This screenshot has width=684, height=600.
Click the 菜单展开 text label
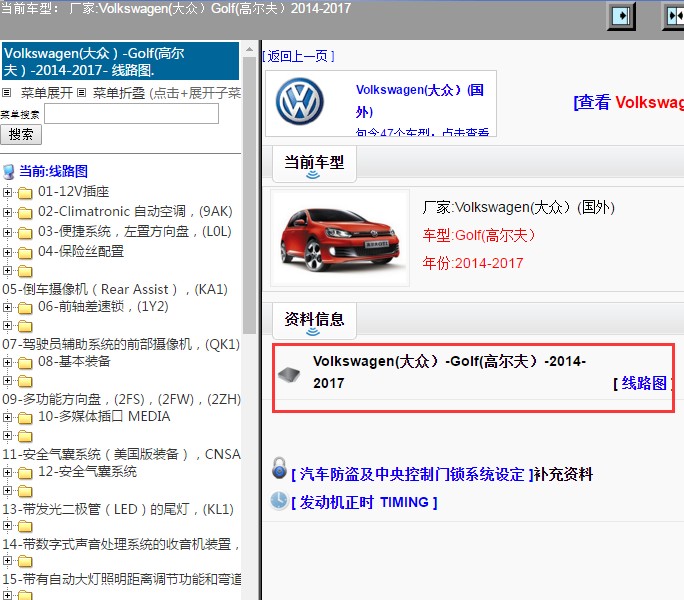tap(47, 93)
